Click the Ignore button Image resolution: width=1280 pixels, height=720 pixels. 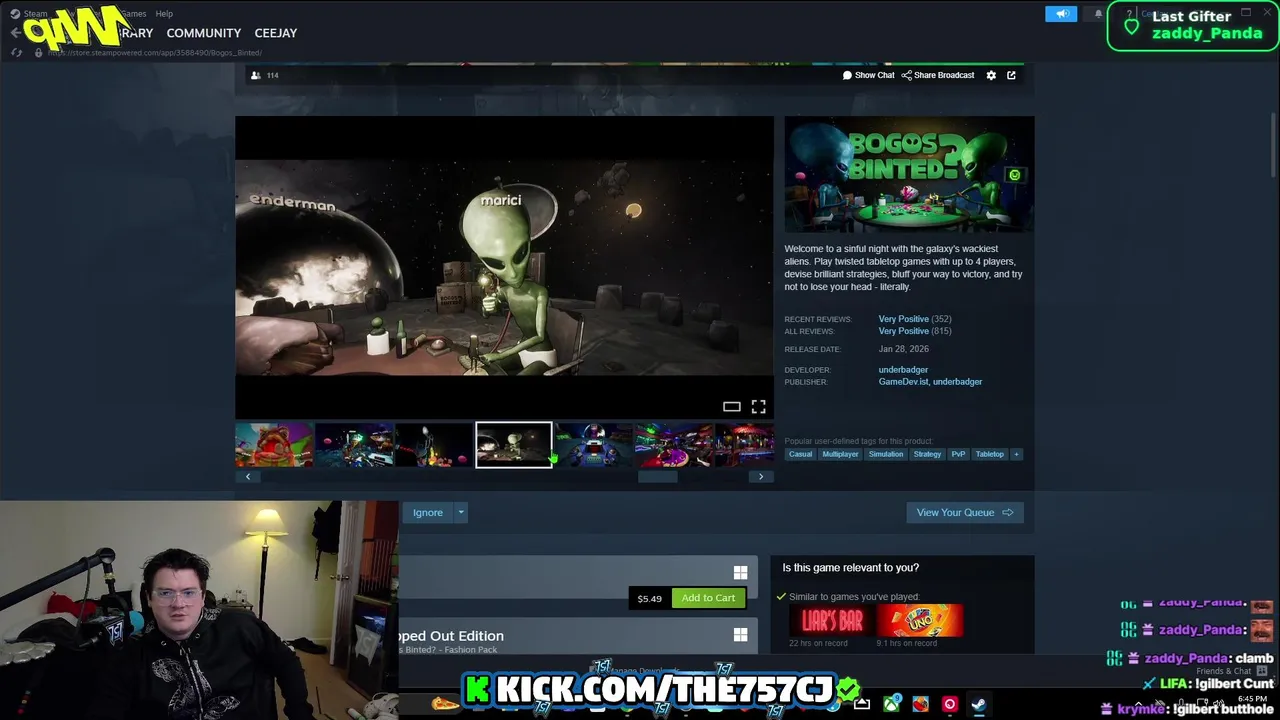[x=427, y=513]
